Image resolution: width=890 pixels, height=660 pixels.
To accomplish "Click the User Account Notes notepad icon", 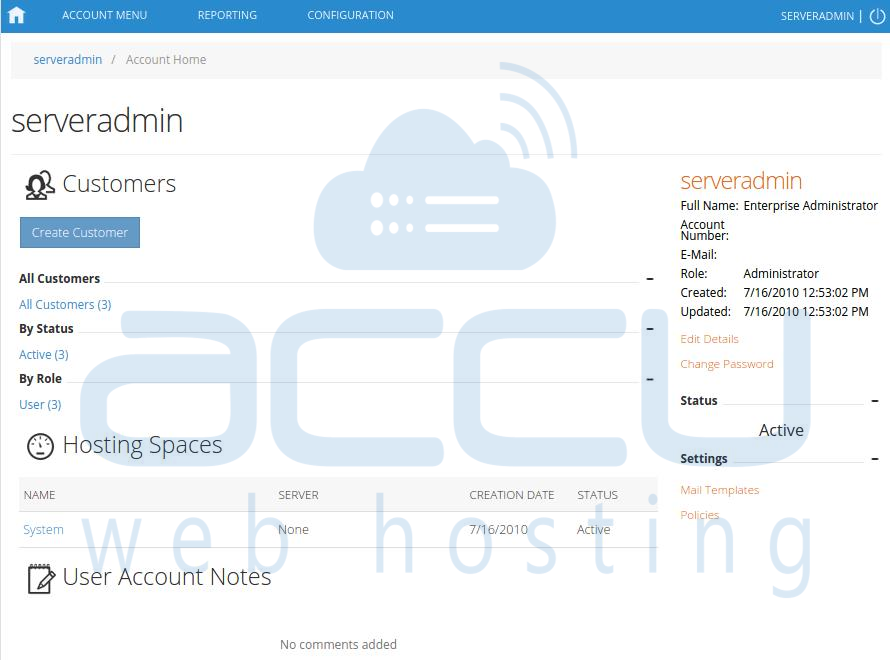I will pyautogui.click(x=41, y=578).
